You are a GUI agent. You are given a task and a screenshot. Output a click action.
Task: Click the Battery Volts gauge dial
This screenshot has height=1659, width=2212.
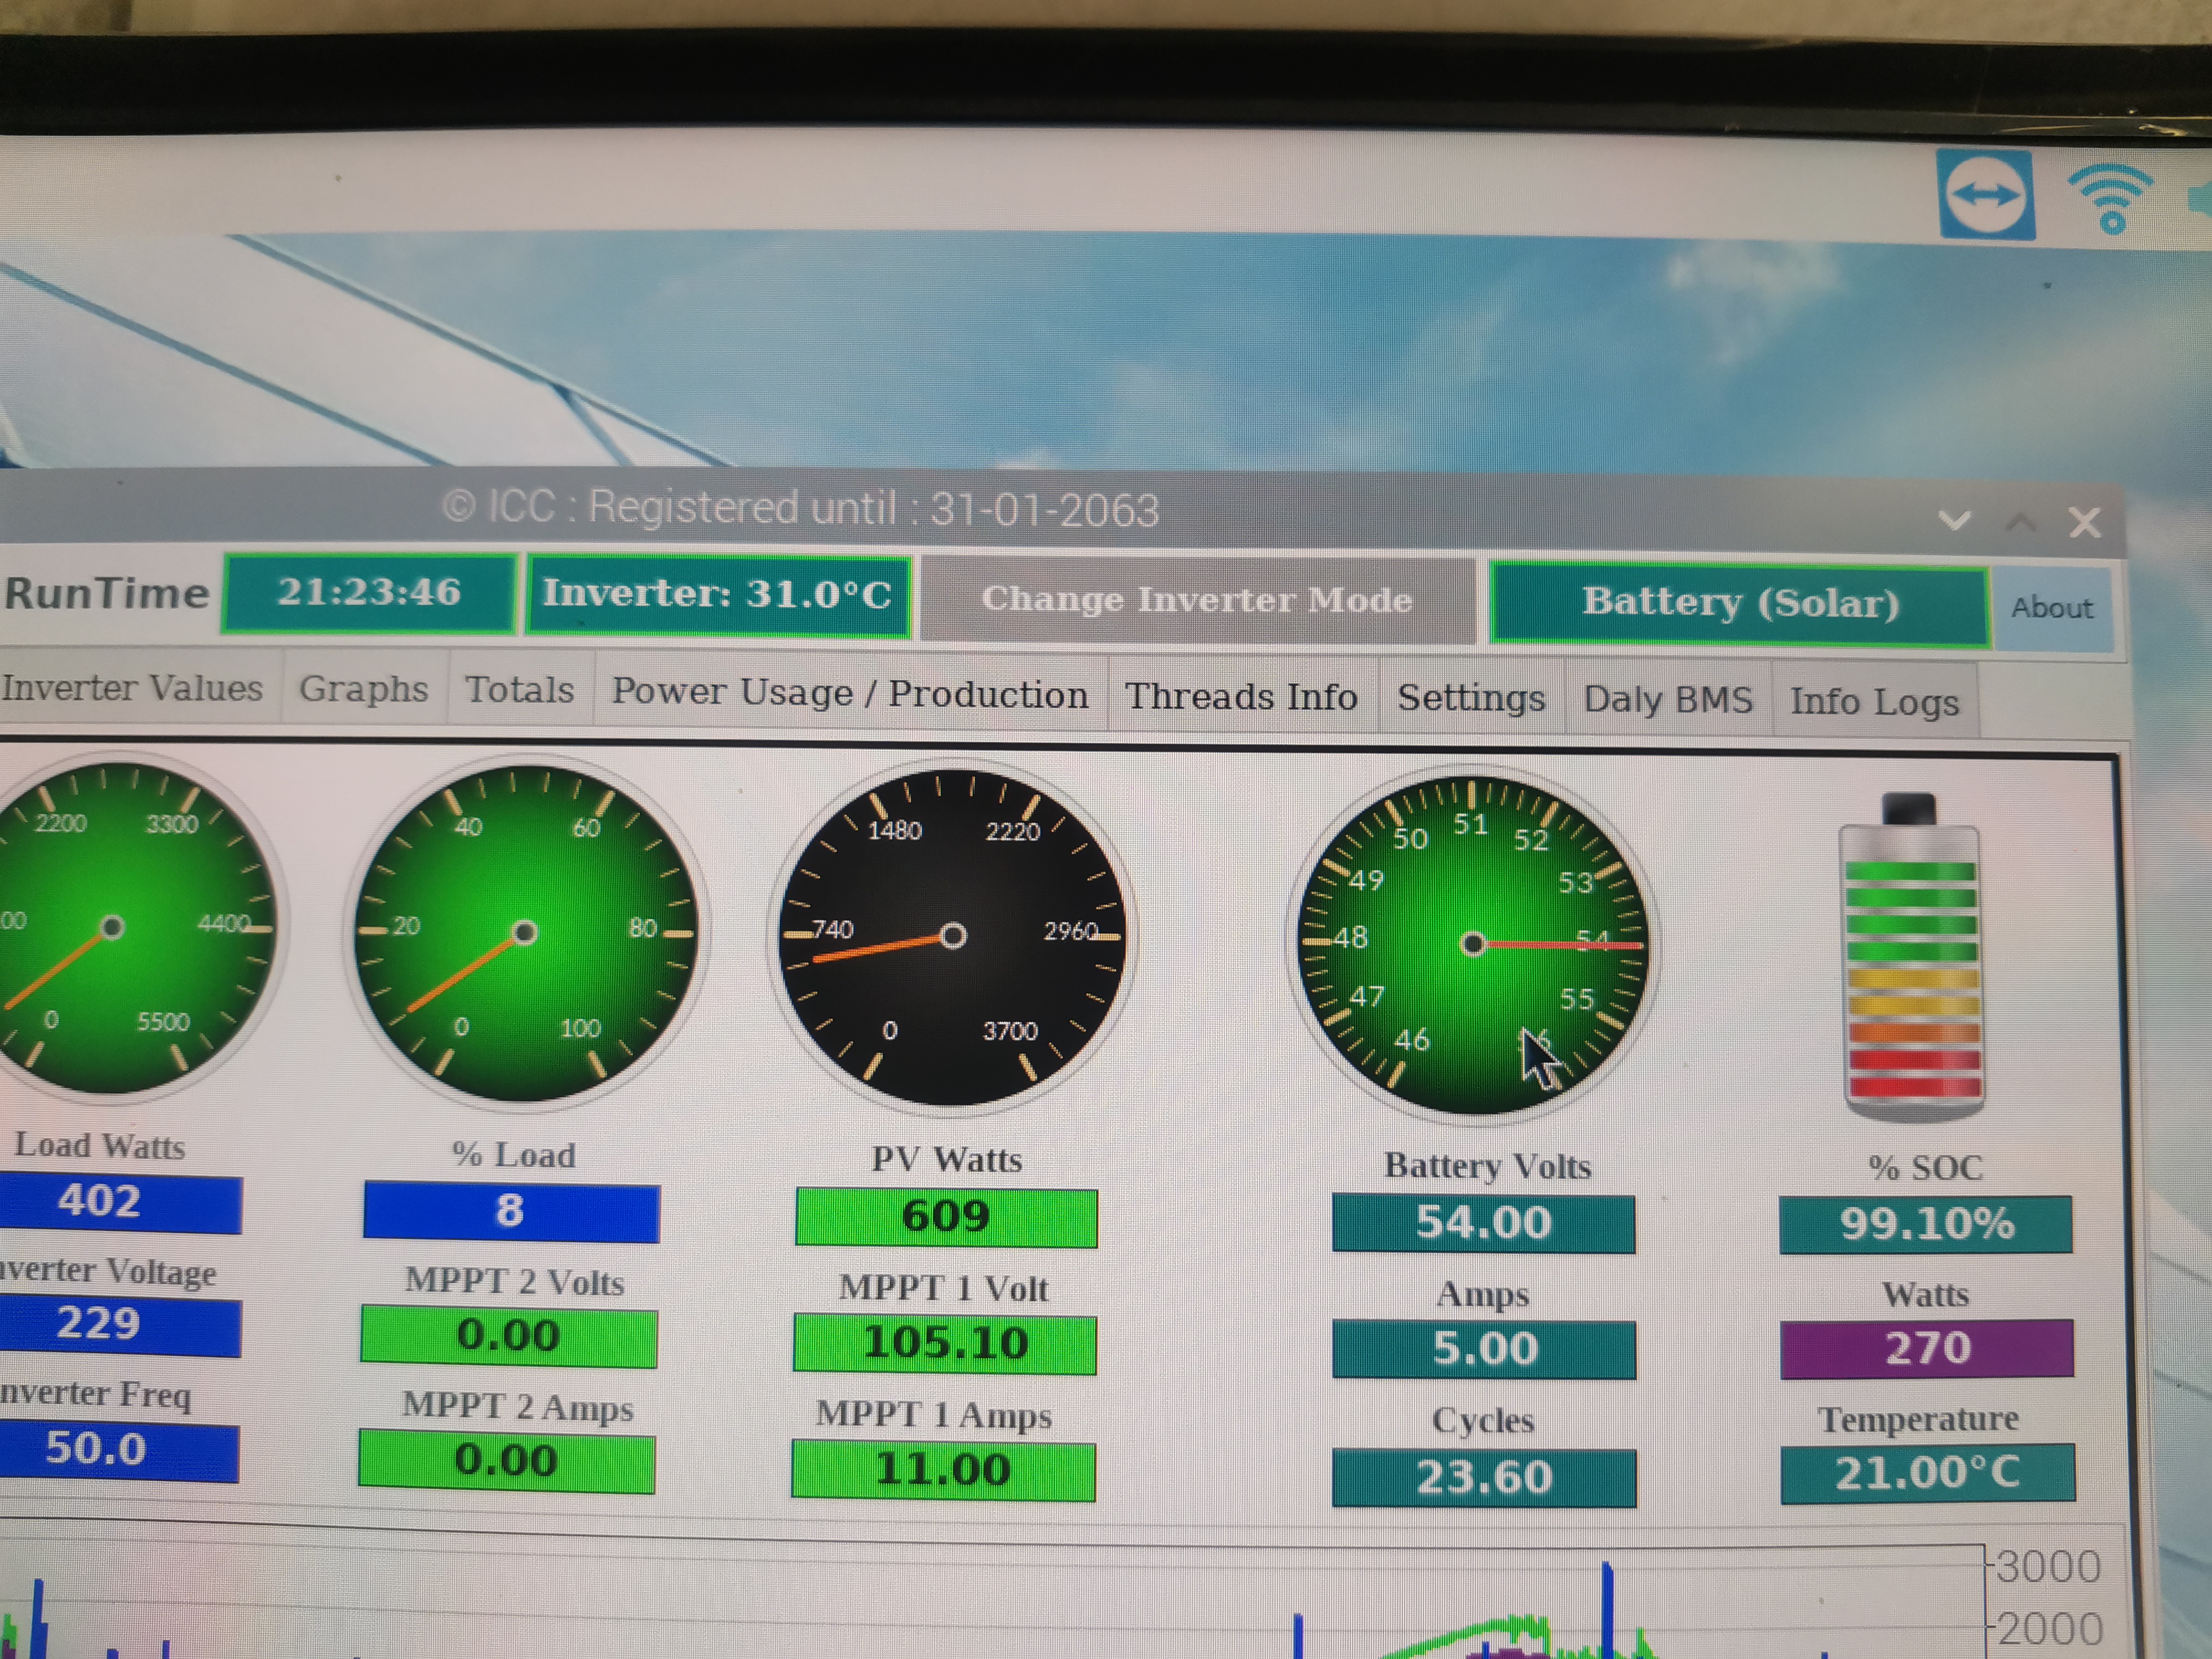point(1472,944)
